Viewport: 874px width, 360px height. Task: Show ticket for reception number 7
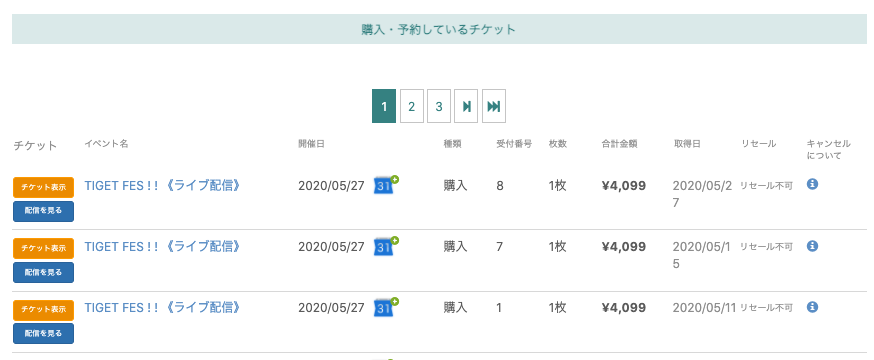[x=43, y=249]
